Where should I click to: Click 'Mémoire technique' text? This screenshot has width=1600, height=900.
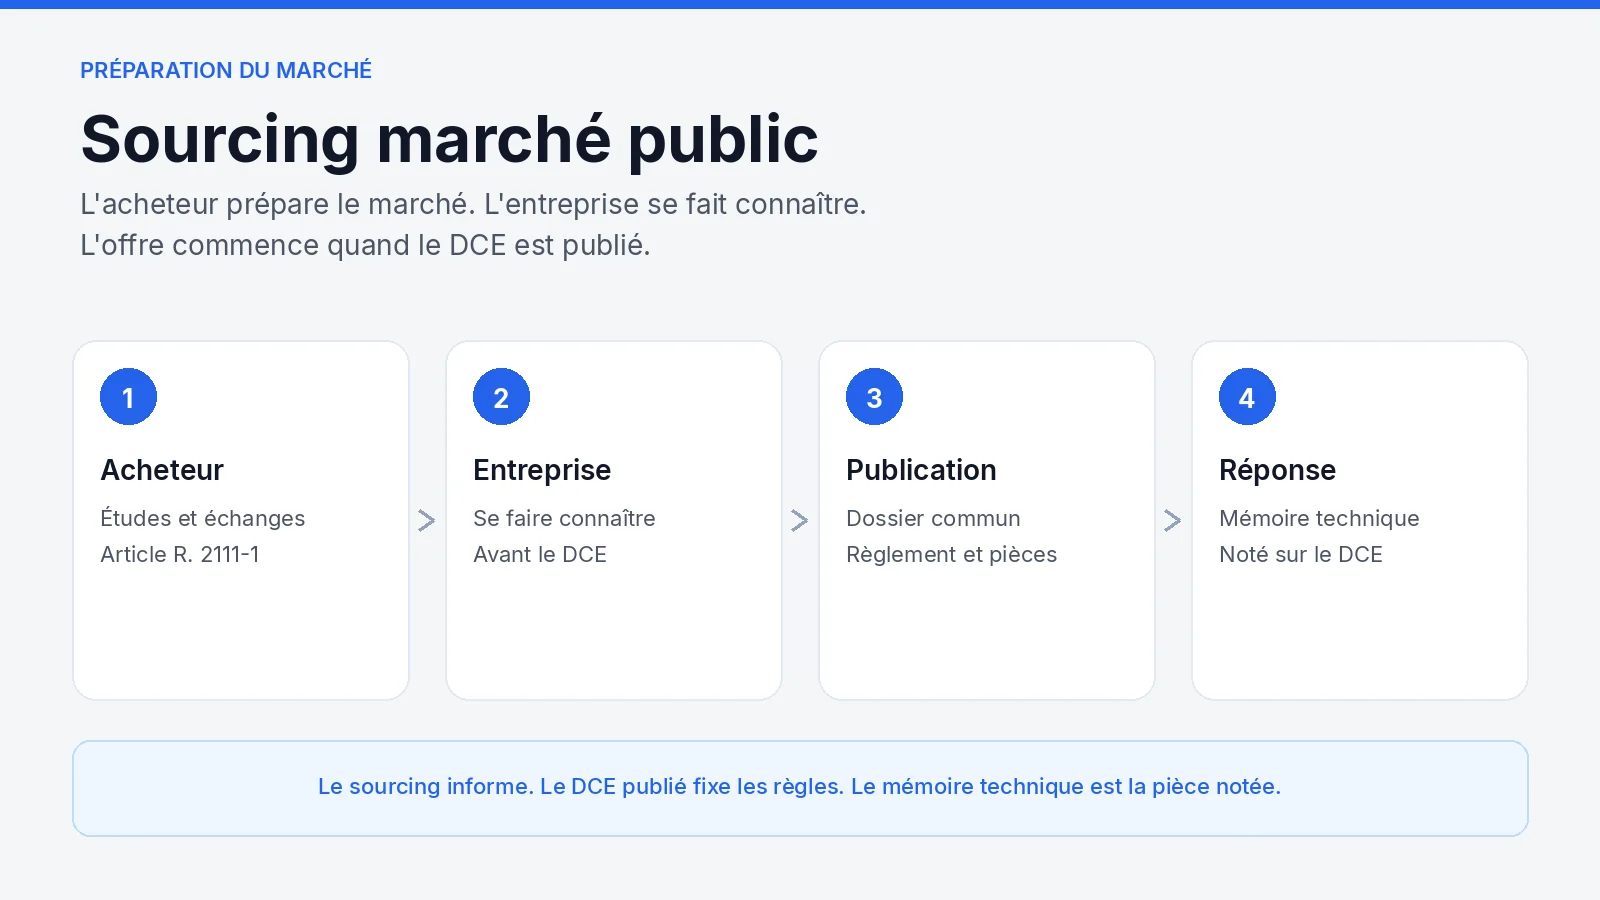(1319, 518)
